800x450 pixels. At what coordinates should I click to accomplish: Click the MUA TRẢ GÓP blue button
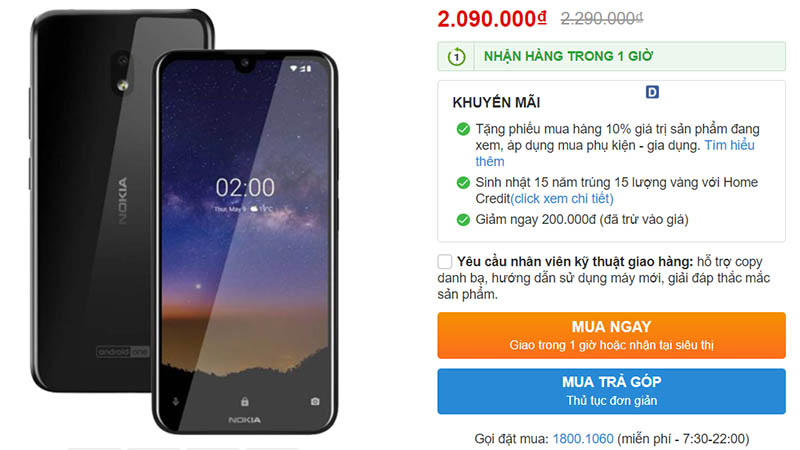click(611, 391)
